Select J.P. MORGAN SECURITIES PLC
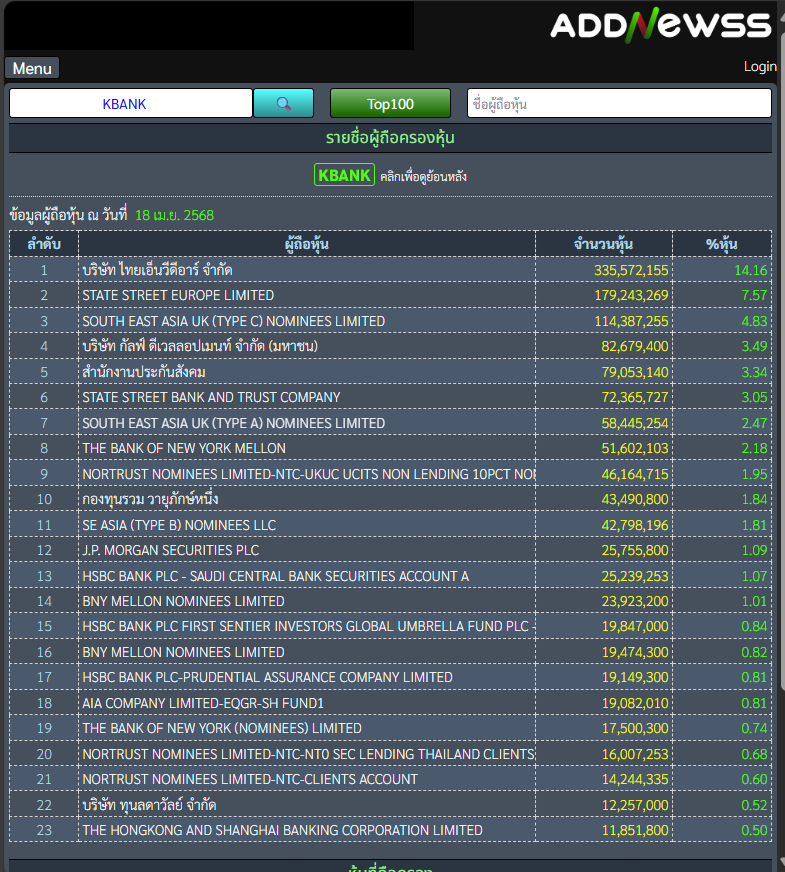The image size is (785, 872). pyautogui.click(x=171, y=550)
